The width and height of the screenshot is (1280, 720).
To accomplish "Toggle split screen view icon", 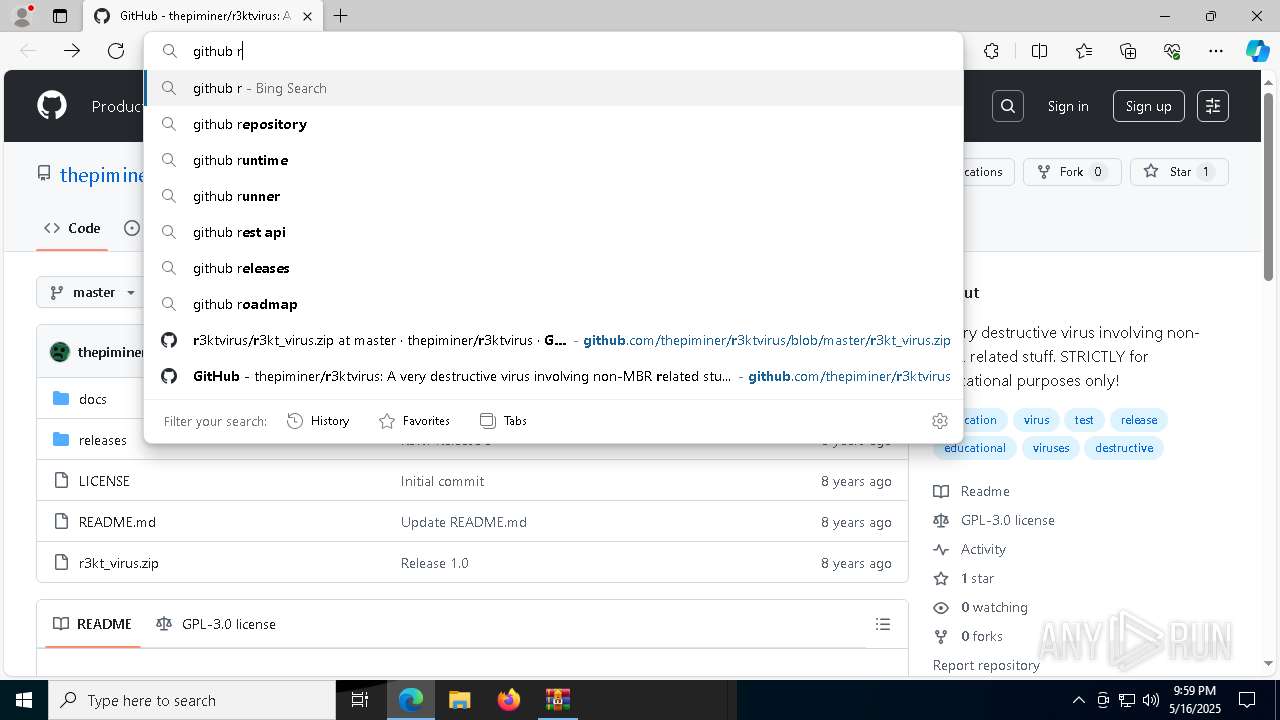I will coord(1039,51).
